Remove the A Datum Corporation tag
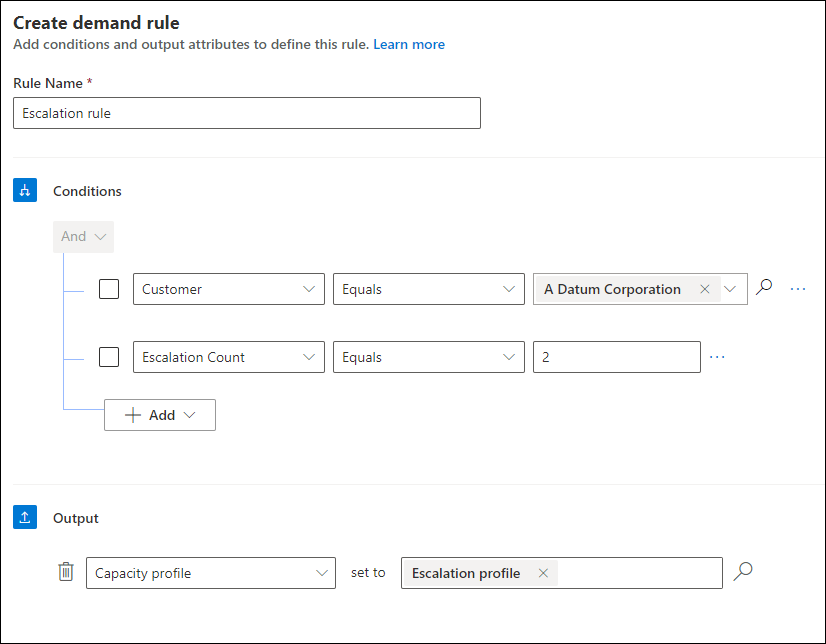This screenshot has height=644, width=826. [705, 289]
